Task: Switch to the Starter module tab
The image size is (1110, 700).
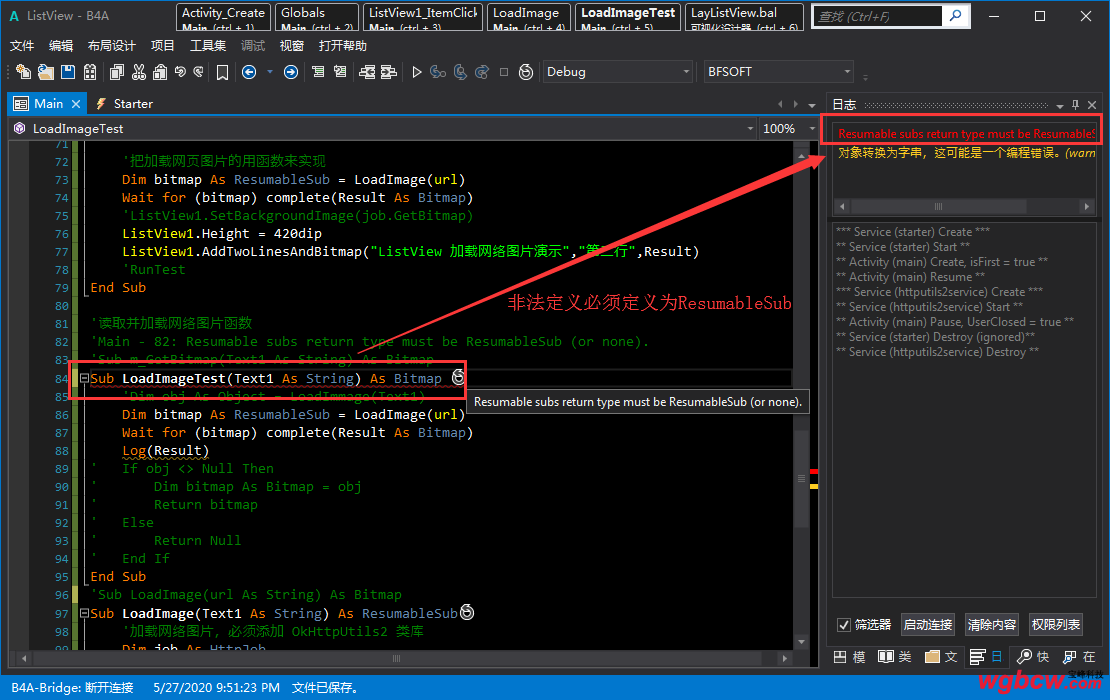Action: [x=125, y=103]
